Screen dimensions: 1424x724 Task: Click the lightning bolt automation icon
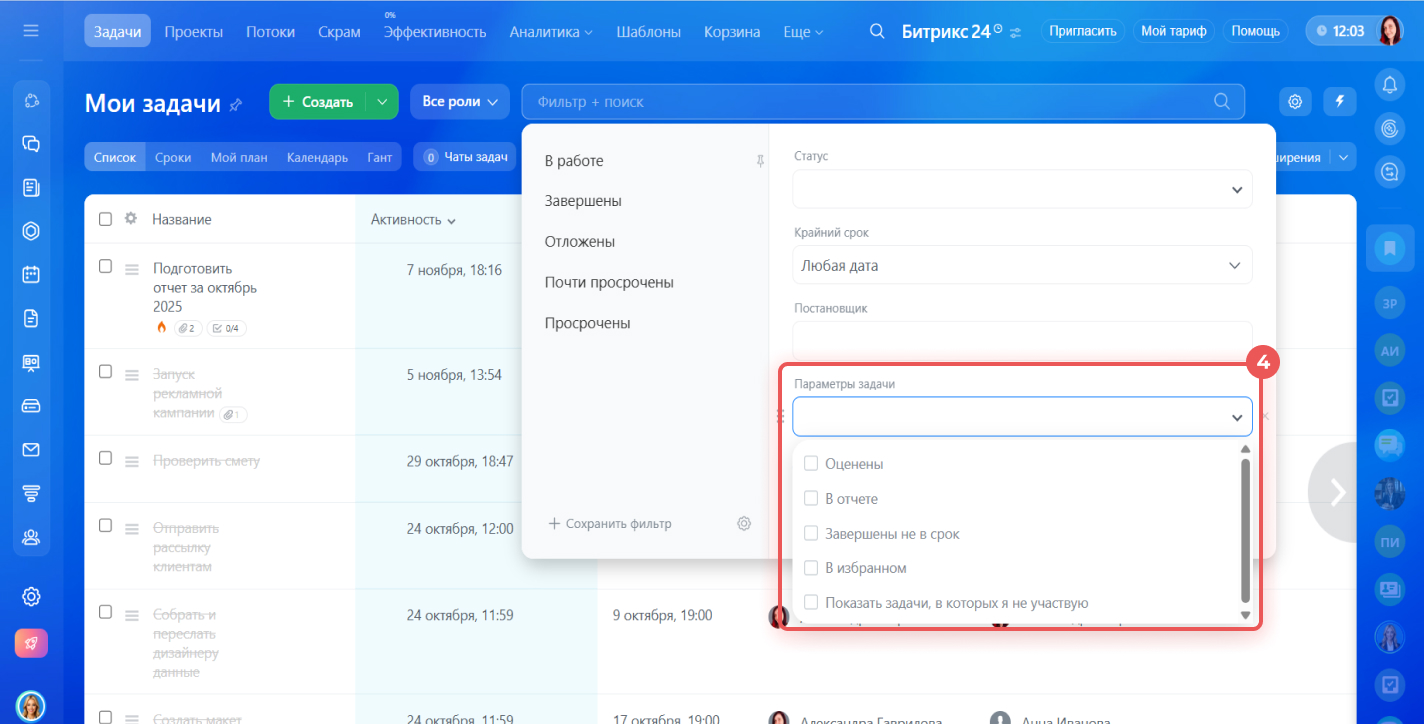click(x=1340, y=101)
